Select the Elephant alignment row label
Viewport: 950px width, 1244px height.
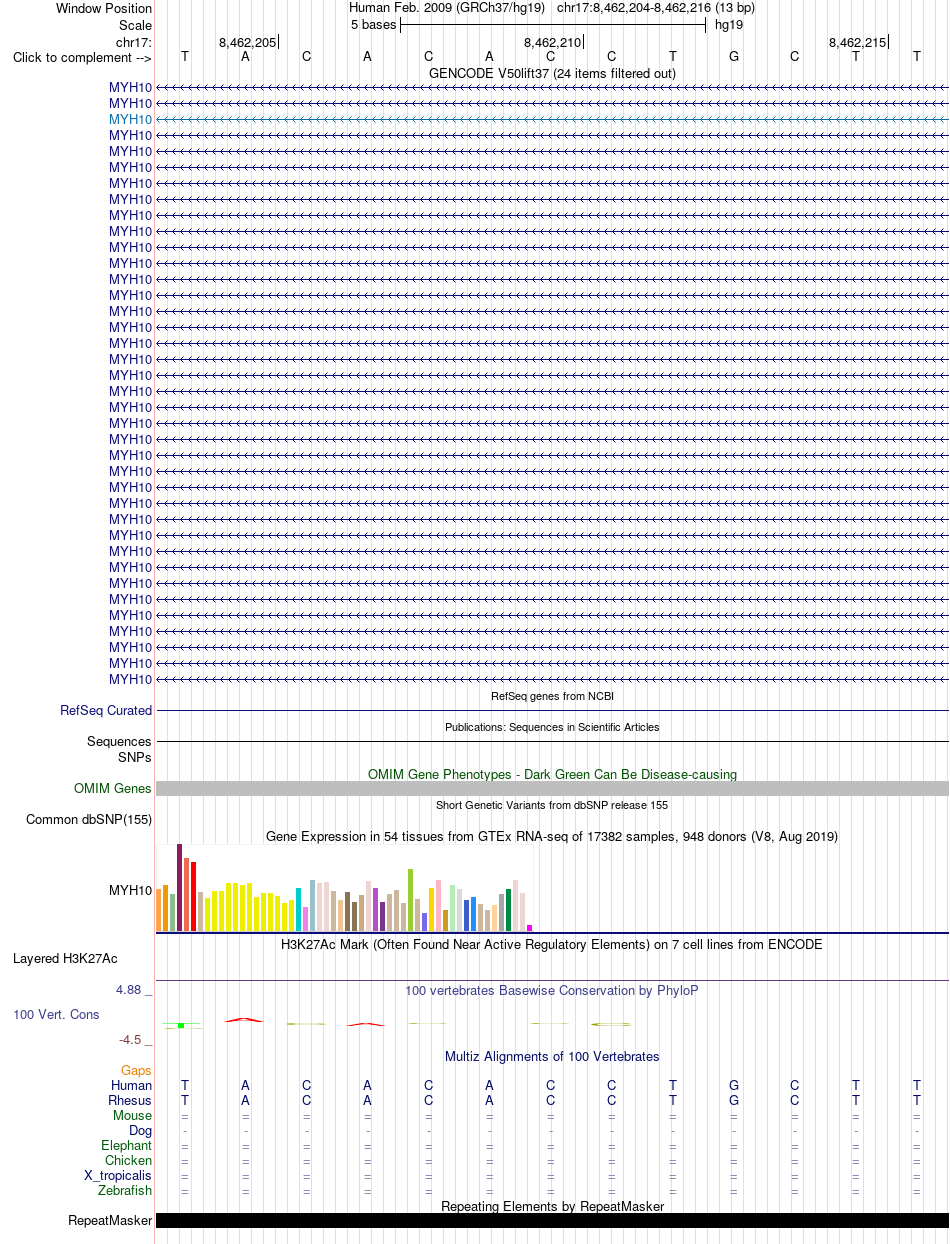127,1145
